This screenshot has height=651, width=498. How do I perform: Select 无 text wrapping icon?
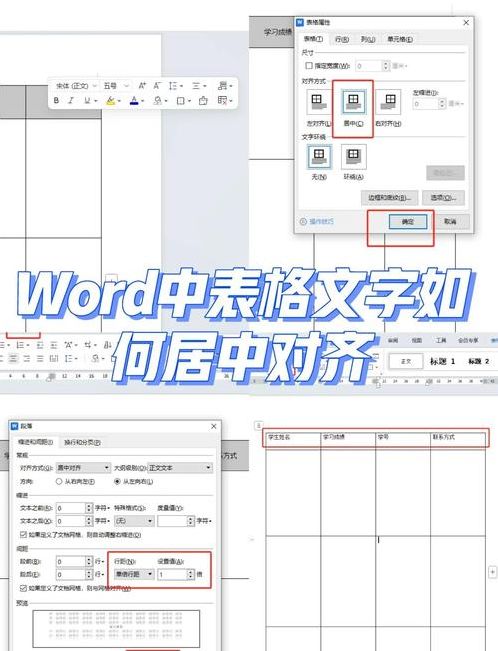(319, 157)
